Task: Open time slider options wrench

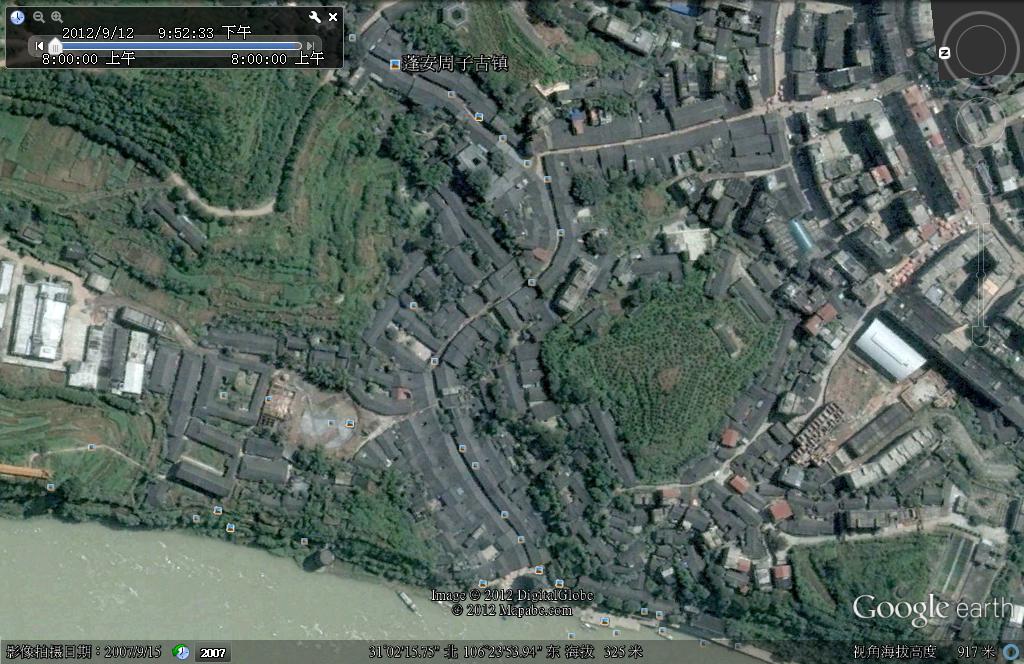Action: [x=315, y=17]
